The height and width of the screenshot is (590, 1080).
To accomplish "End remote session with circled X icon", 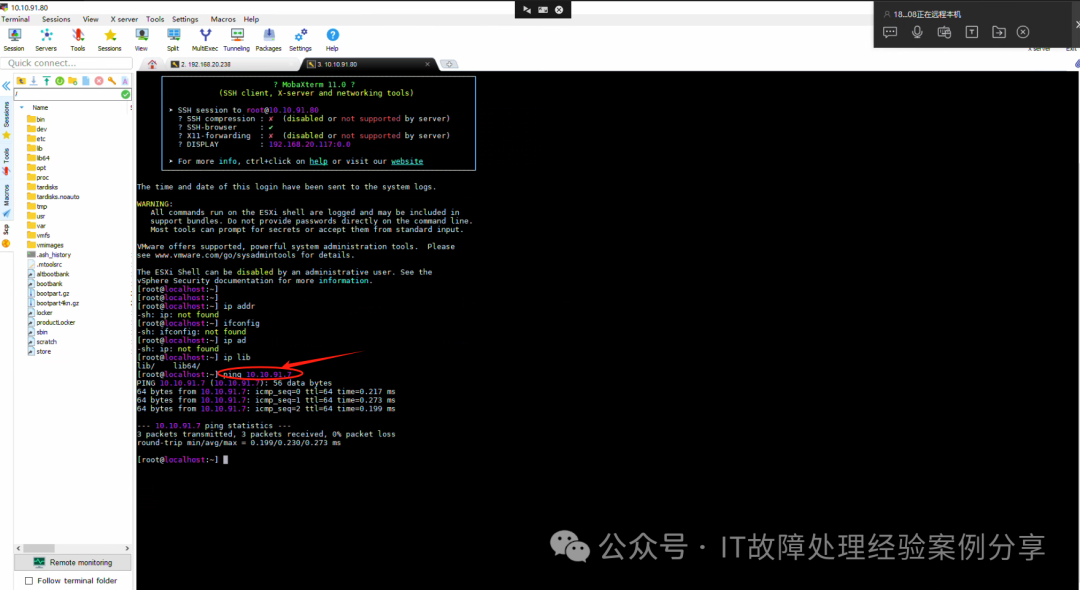I will click(1023, 32).
